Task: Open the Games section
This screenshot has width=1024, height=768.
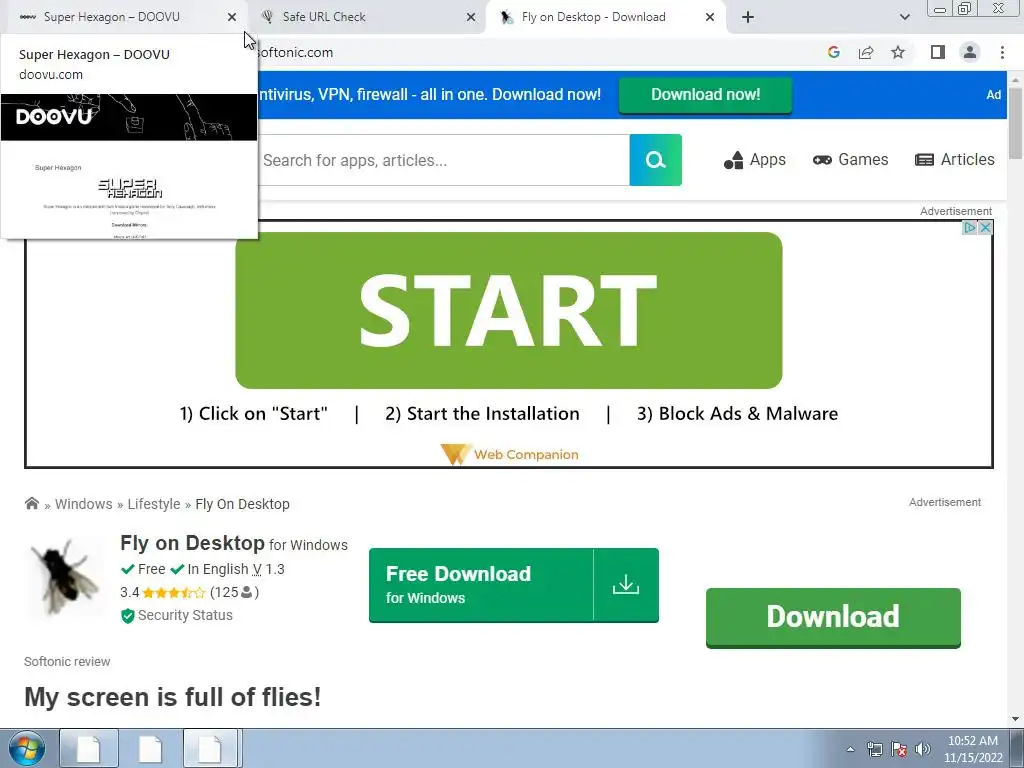Action: 850,160
